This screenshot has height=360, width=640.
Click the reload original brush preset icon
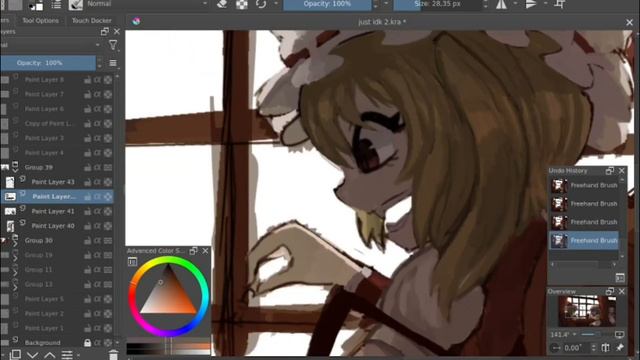[261, 4]
